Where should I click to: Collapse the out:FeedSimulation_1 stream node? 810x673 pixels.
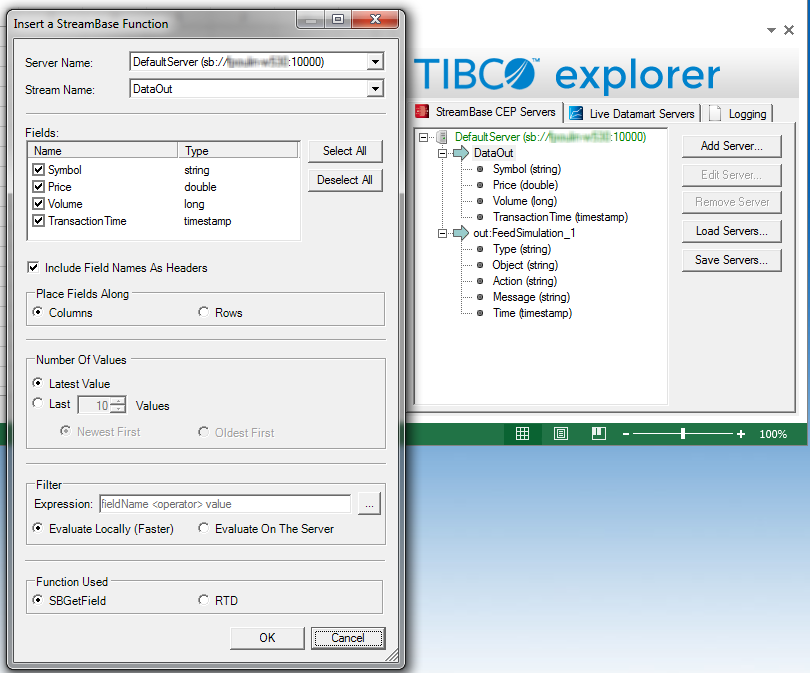(442, 233)
